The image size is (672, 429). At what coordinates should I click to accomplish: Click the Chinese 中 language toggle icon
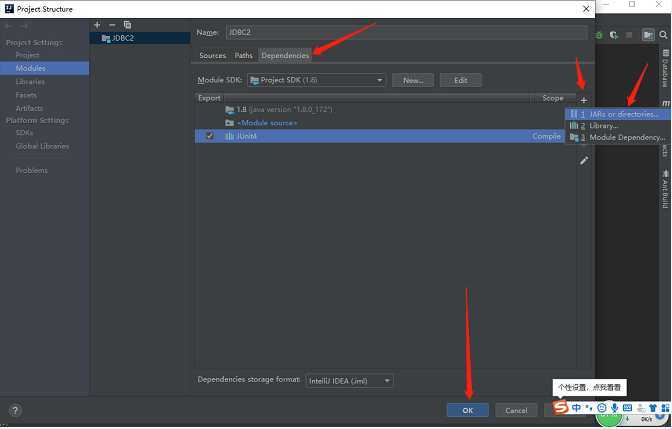coord(576,408)
